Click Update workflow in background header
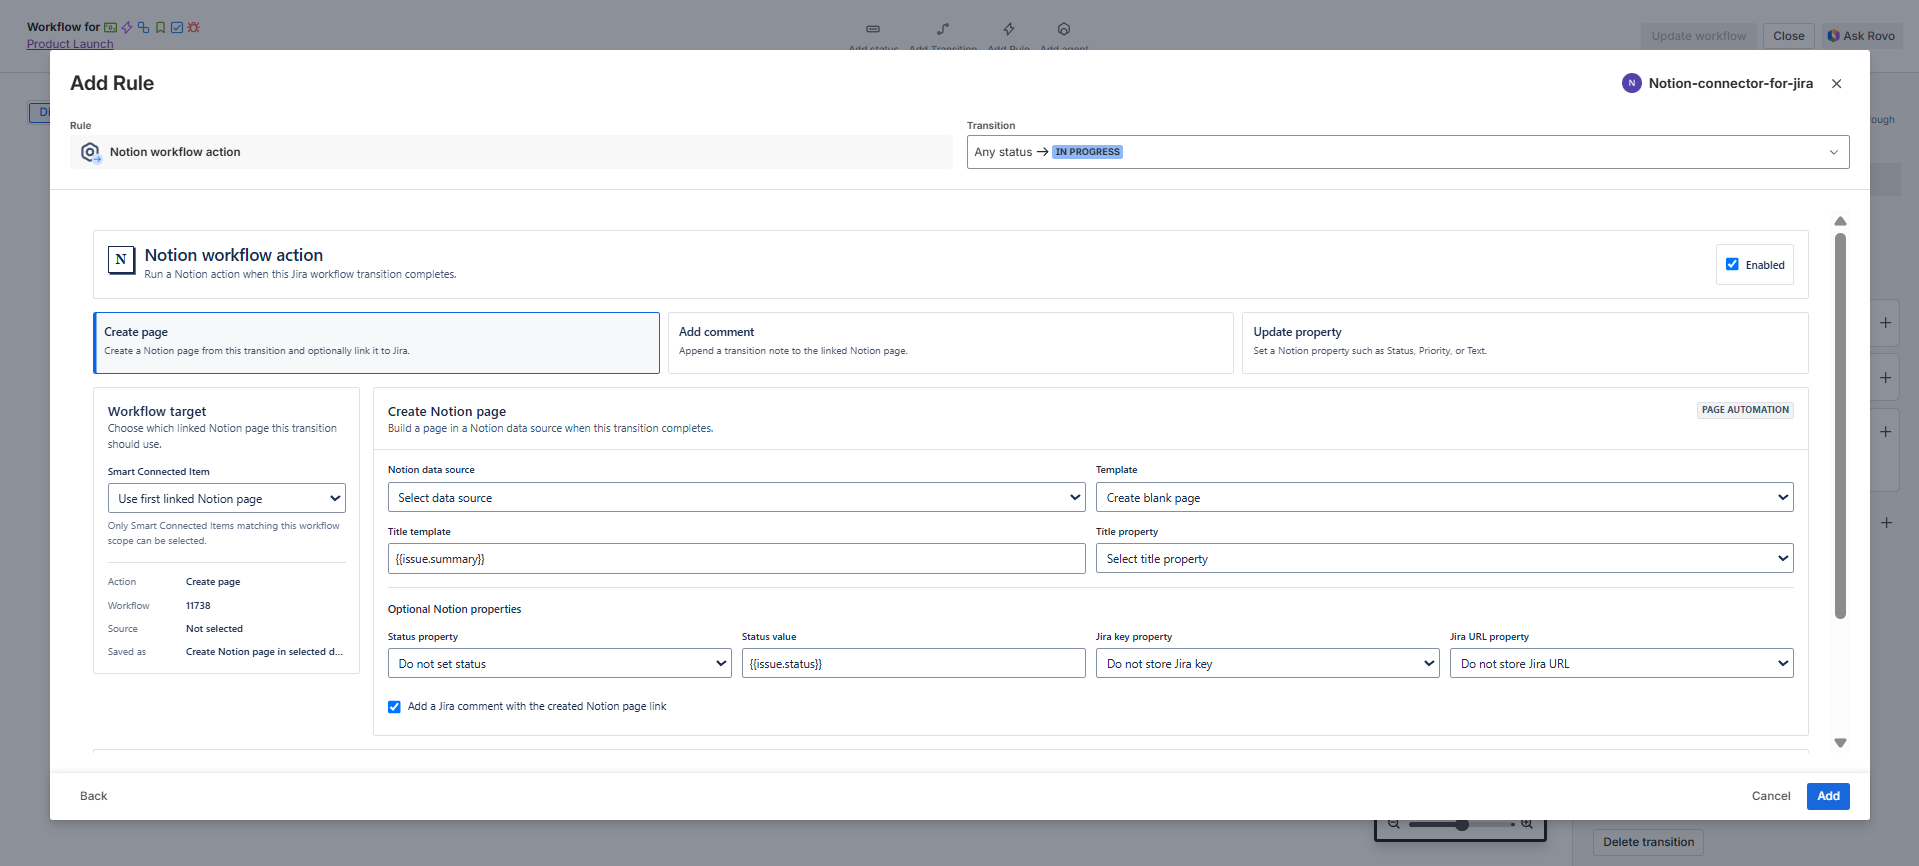The width and height of the screenshot is (1919, 866). pos(1699,36)
